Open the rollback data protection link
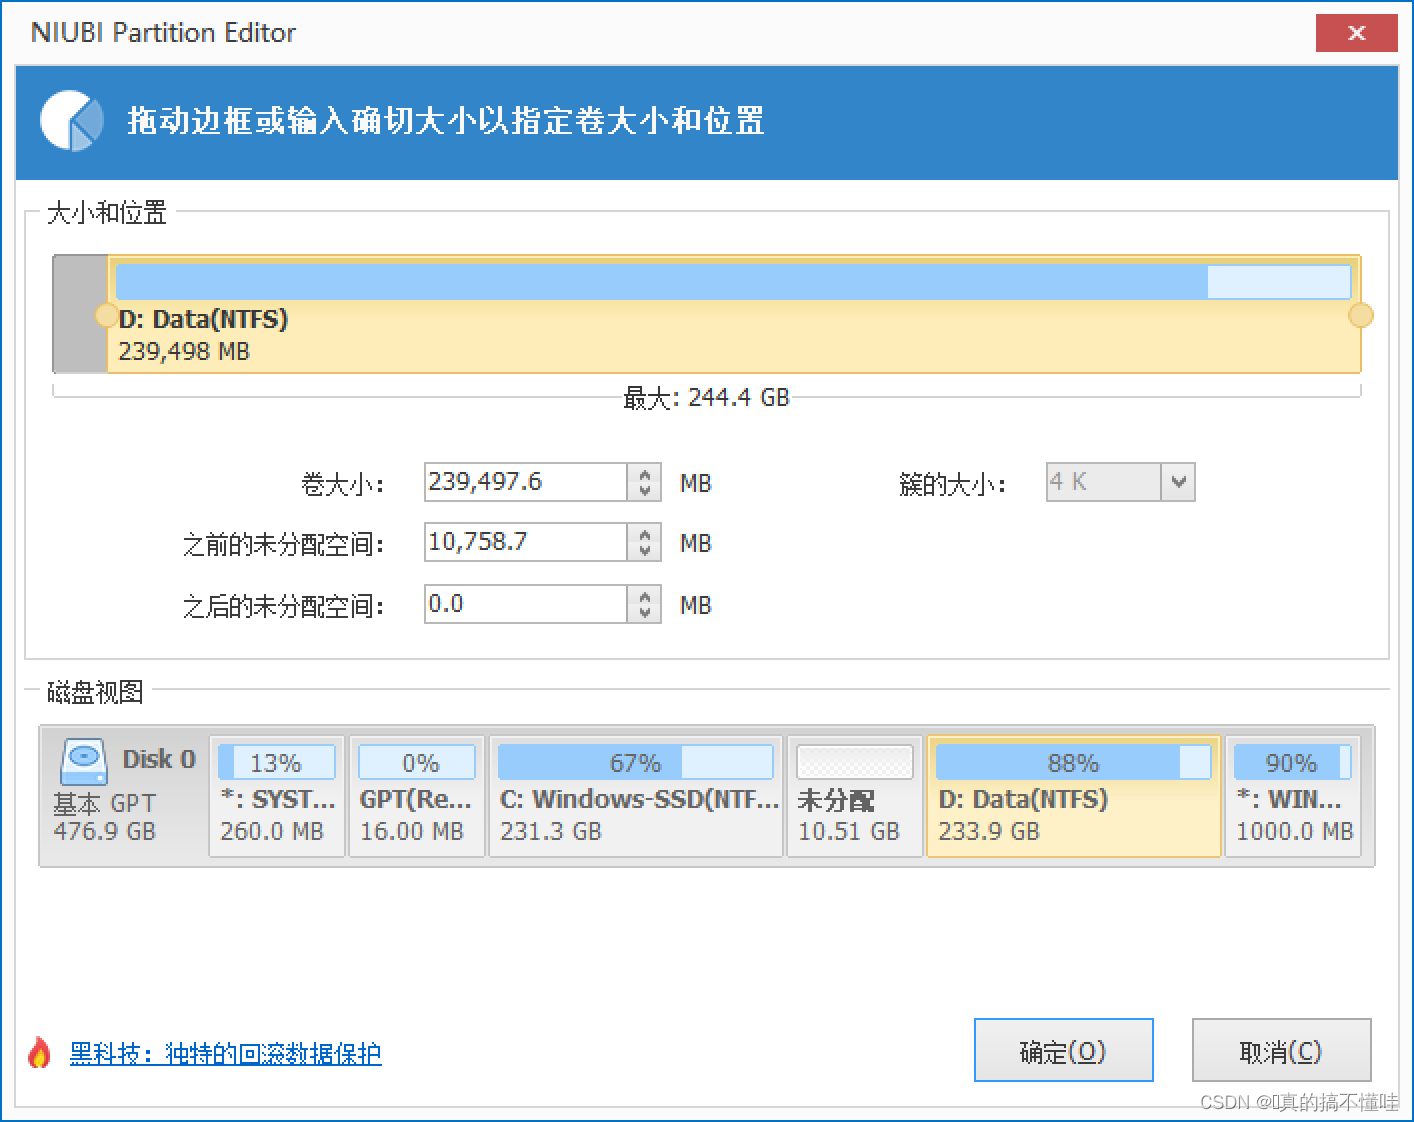This screenshot has width=1414, height=1122. click(225, 1053)
